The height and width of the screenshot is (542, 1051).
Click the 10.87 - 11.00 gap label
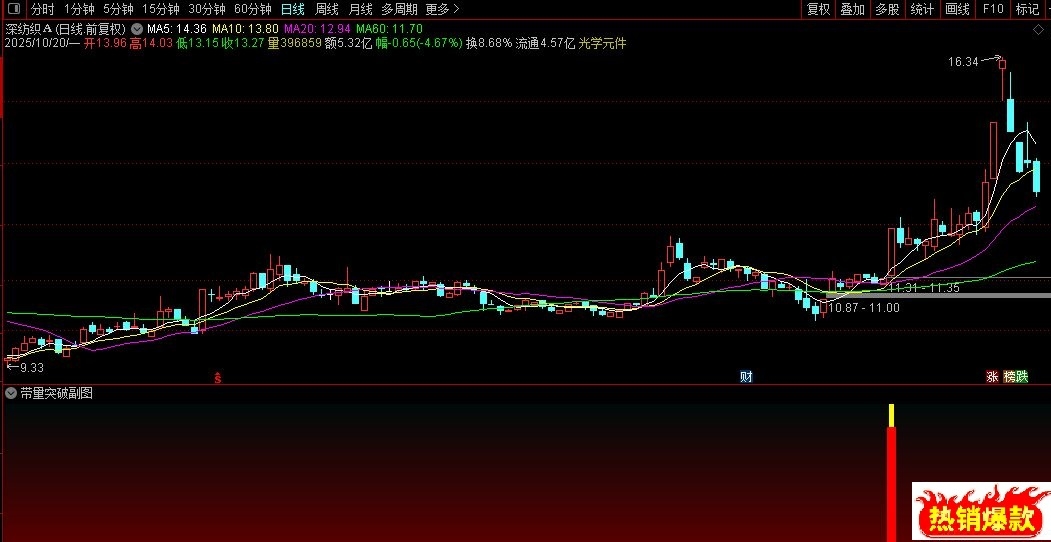(x=865, y=308)
